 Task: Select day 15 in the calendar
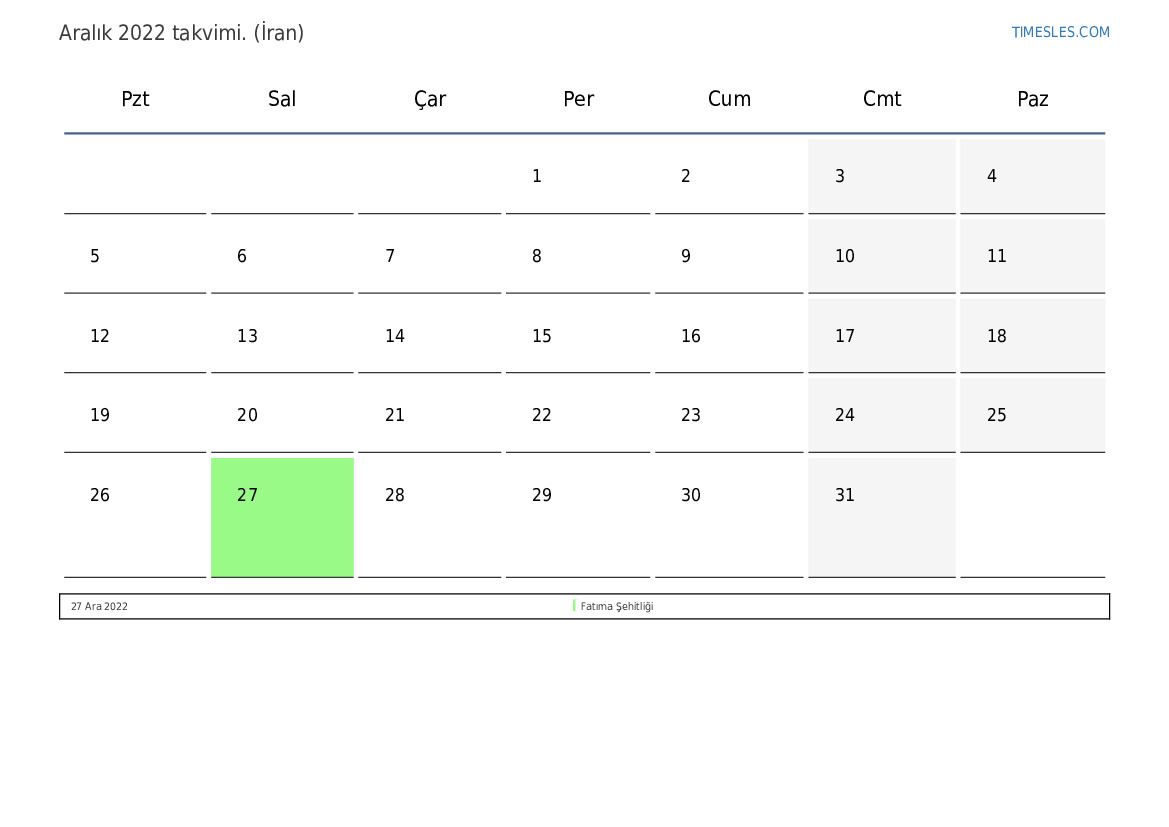[x=542, y=336]
